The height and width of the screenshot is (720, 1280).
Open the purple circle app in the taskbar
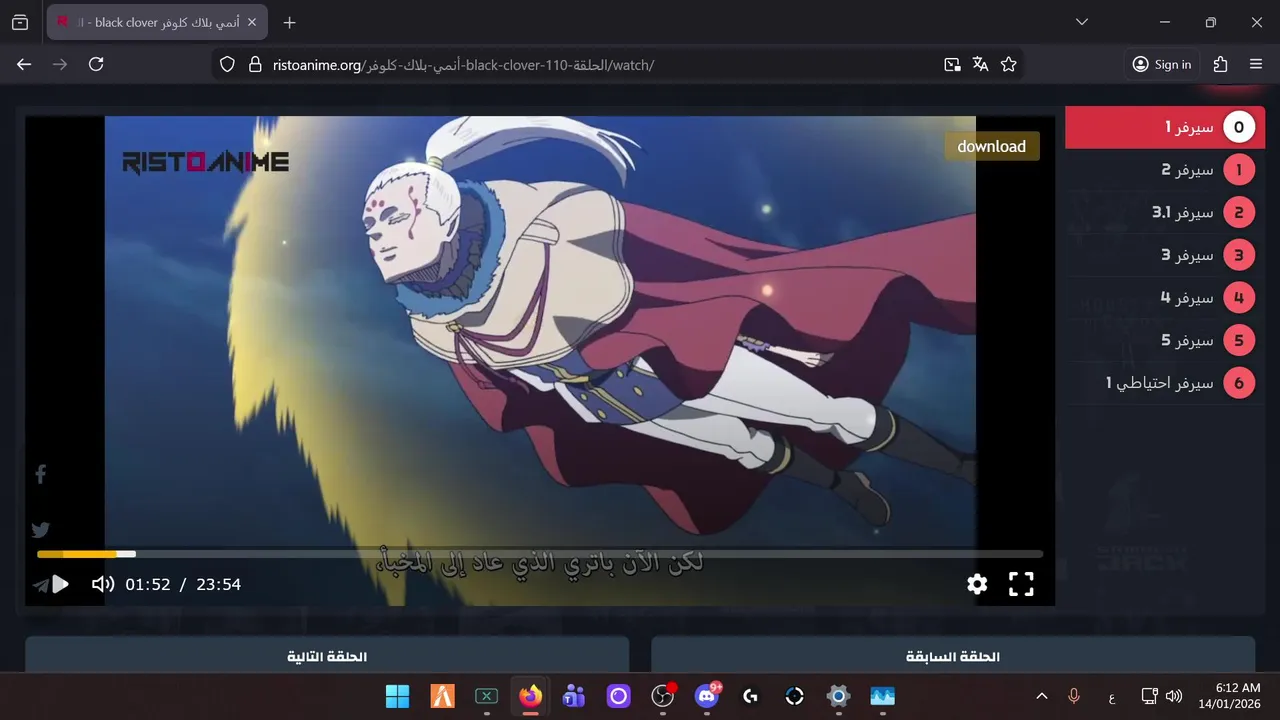pyautogui.click(x=618, y=696)
